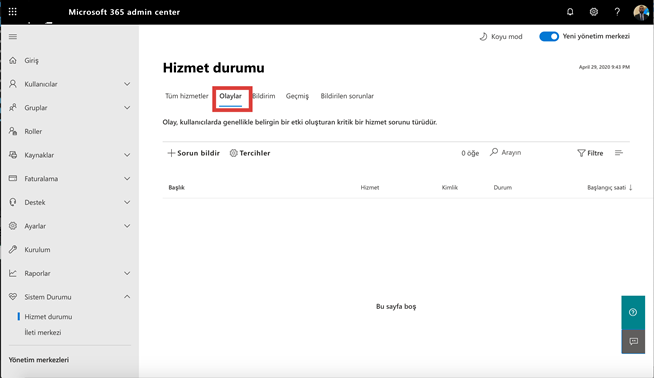654x378 pixels.
Task: Open the user profile avatar
Action: [641, 12]
